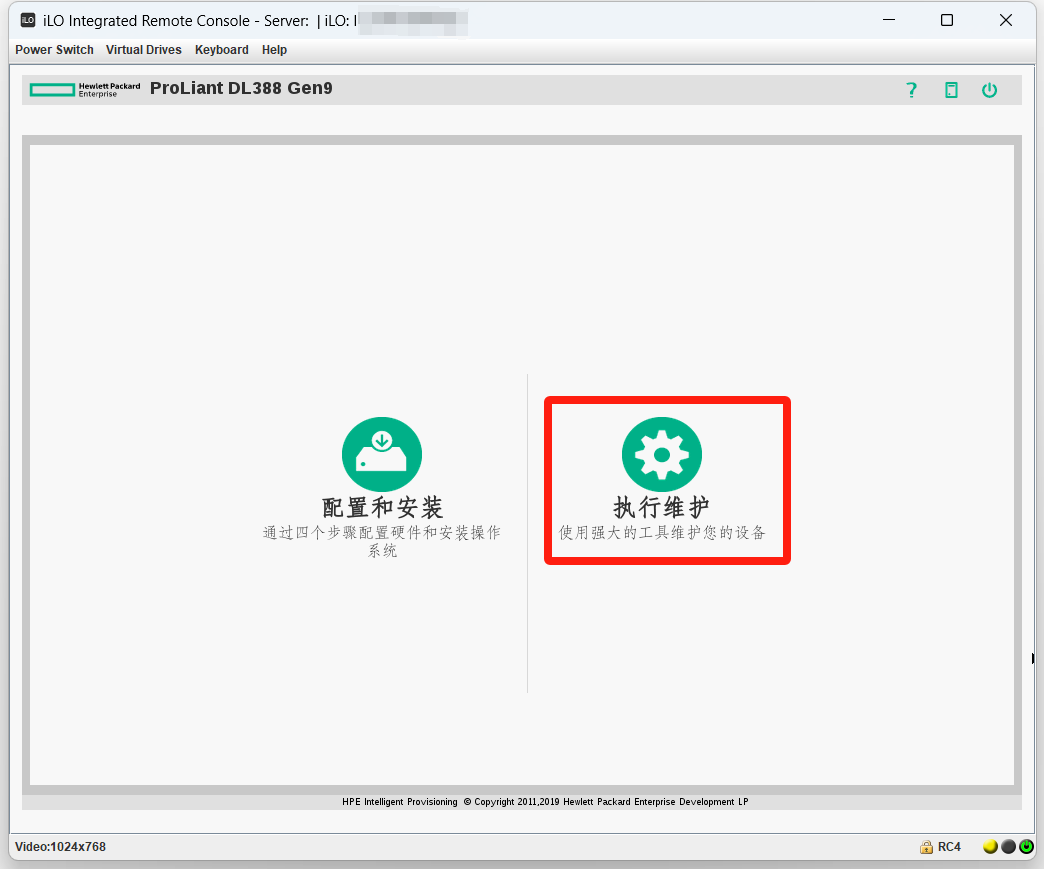Click the 配置和安装 drive download icon
The image size is (1044, 869).
click(382, 455)
